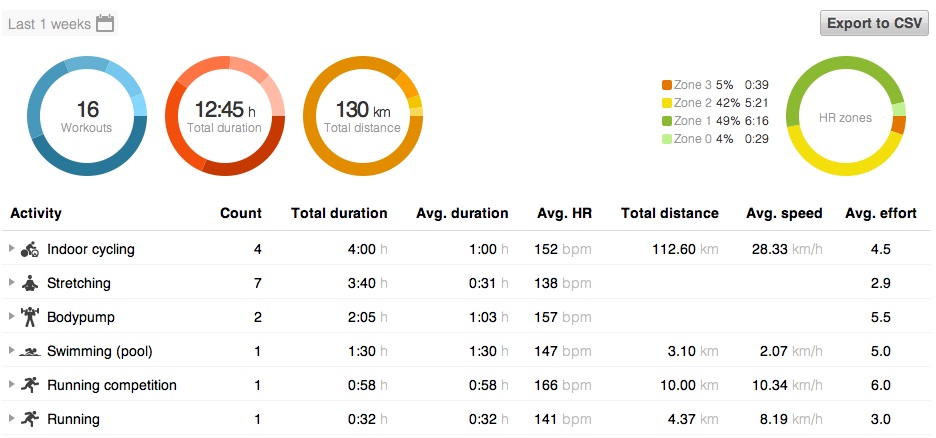Click the Stretching activity icon
Image resolution: width=936 pixels, height=438 pixels.
30,283
